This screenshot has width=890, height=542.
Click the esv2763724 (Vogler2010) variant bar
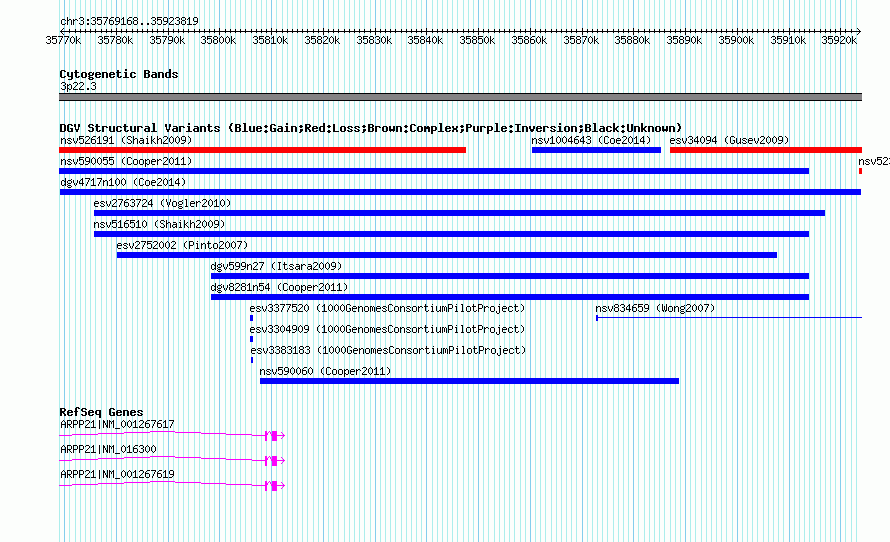459,213
